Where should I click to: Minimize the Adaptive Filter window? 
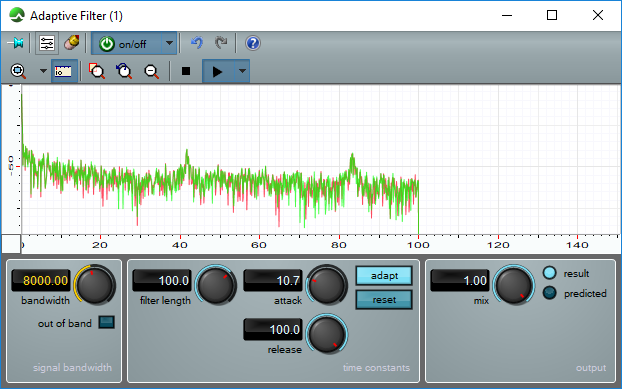[x=507, y=15]
